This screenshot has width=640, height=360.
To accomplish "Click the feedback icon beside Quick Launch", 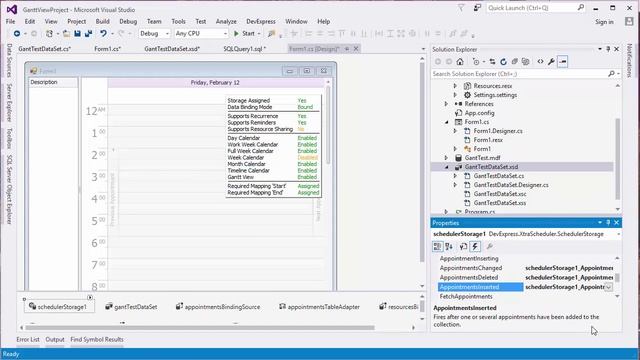I will tap(477, 8).
